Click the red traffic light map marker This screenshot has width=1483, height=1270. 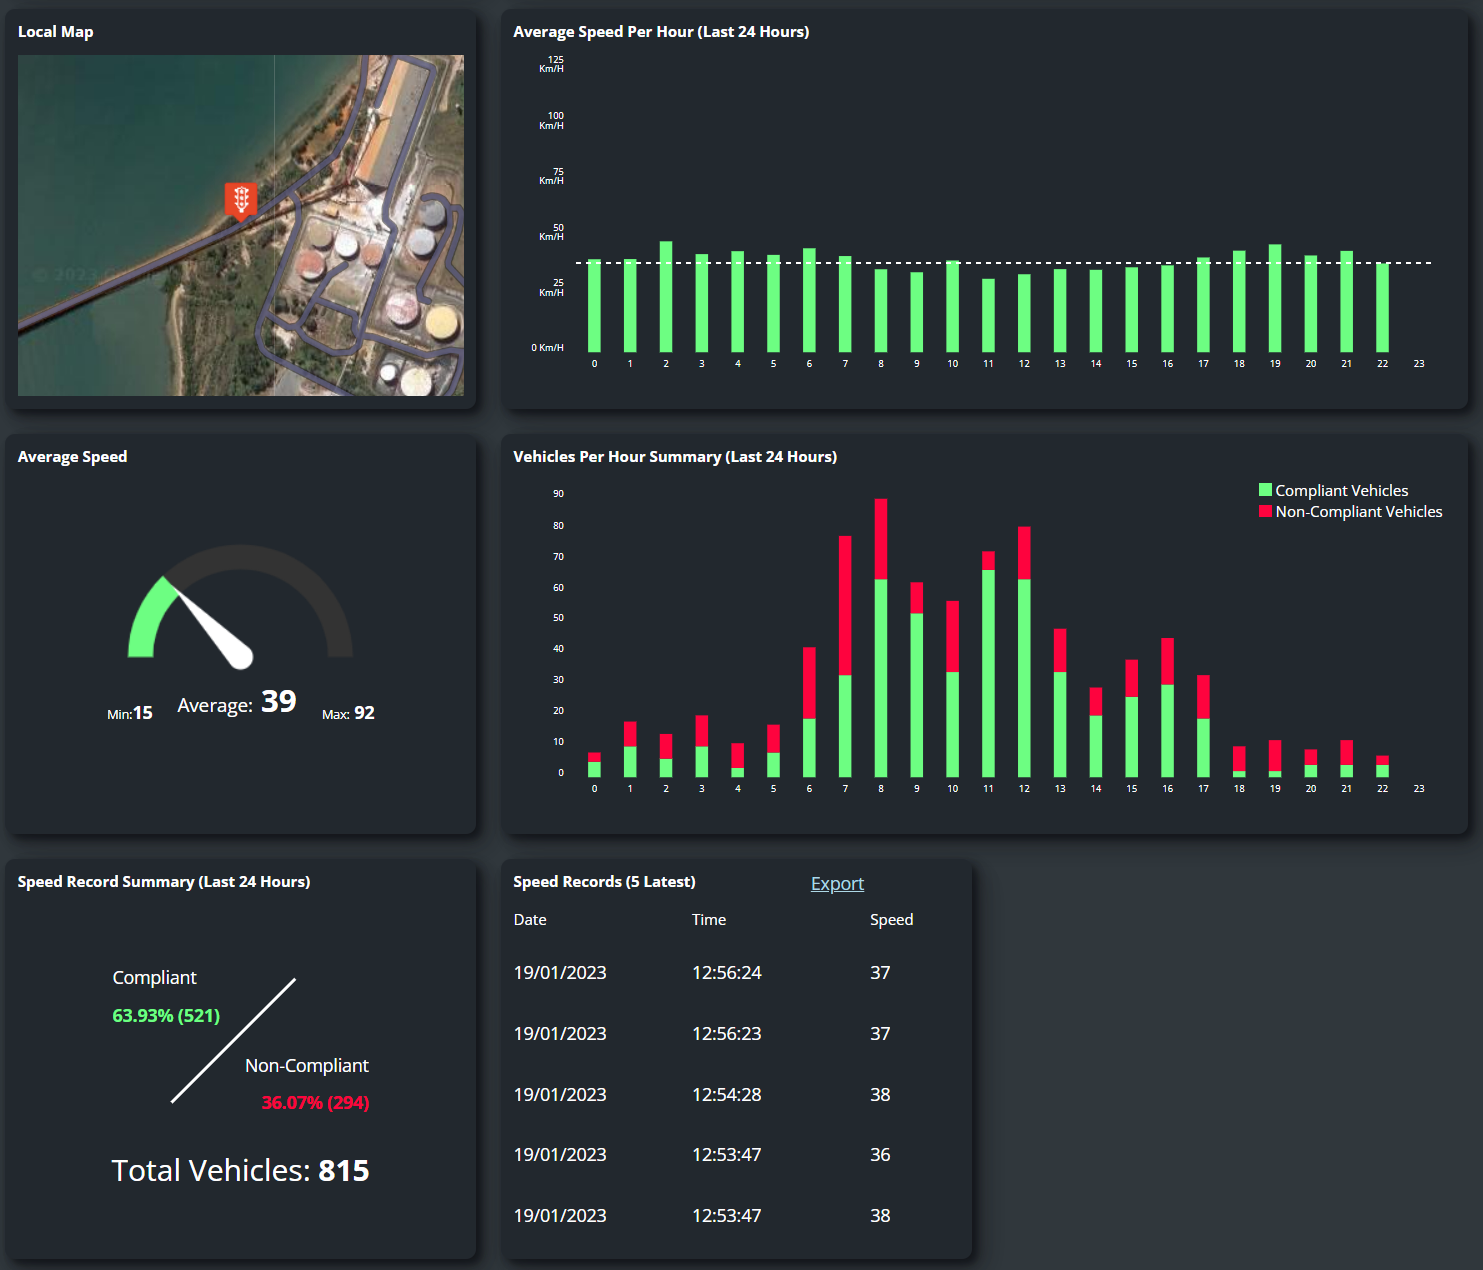click(x=241, y=200)
